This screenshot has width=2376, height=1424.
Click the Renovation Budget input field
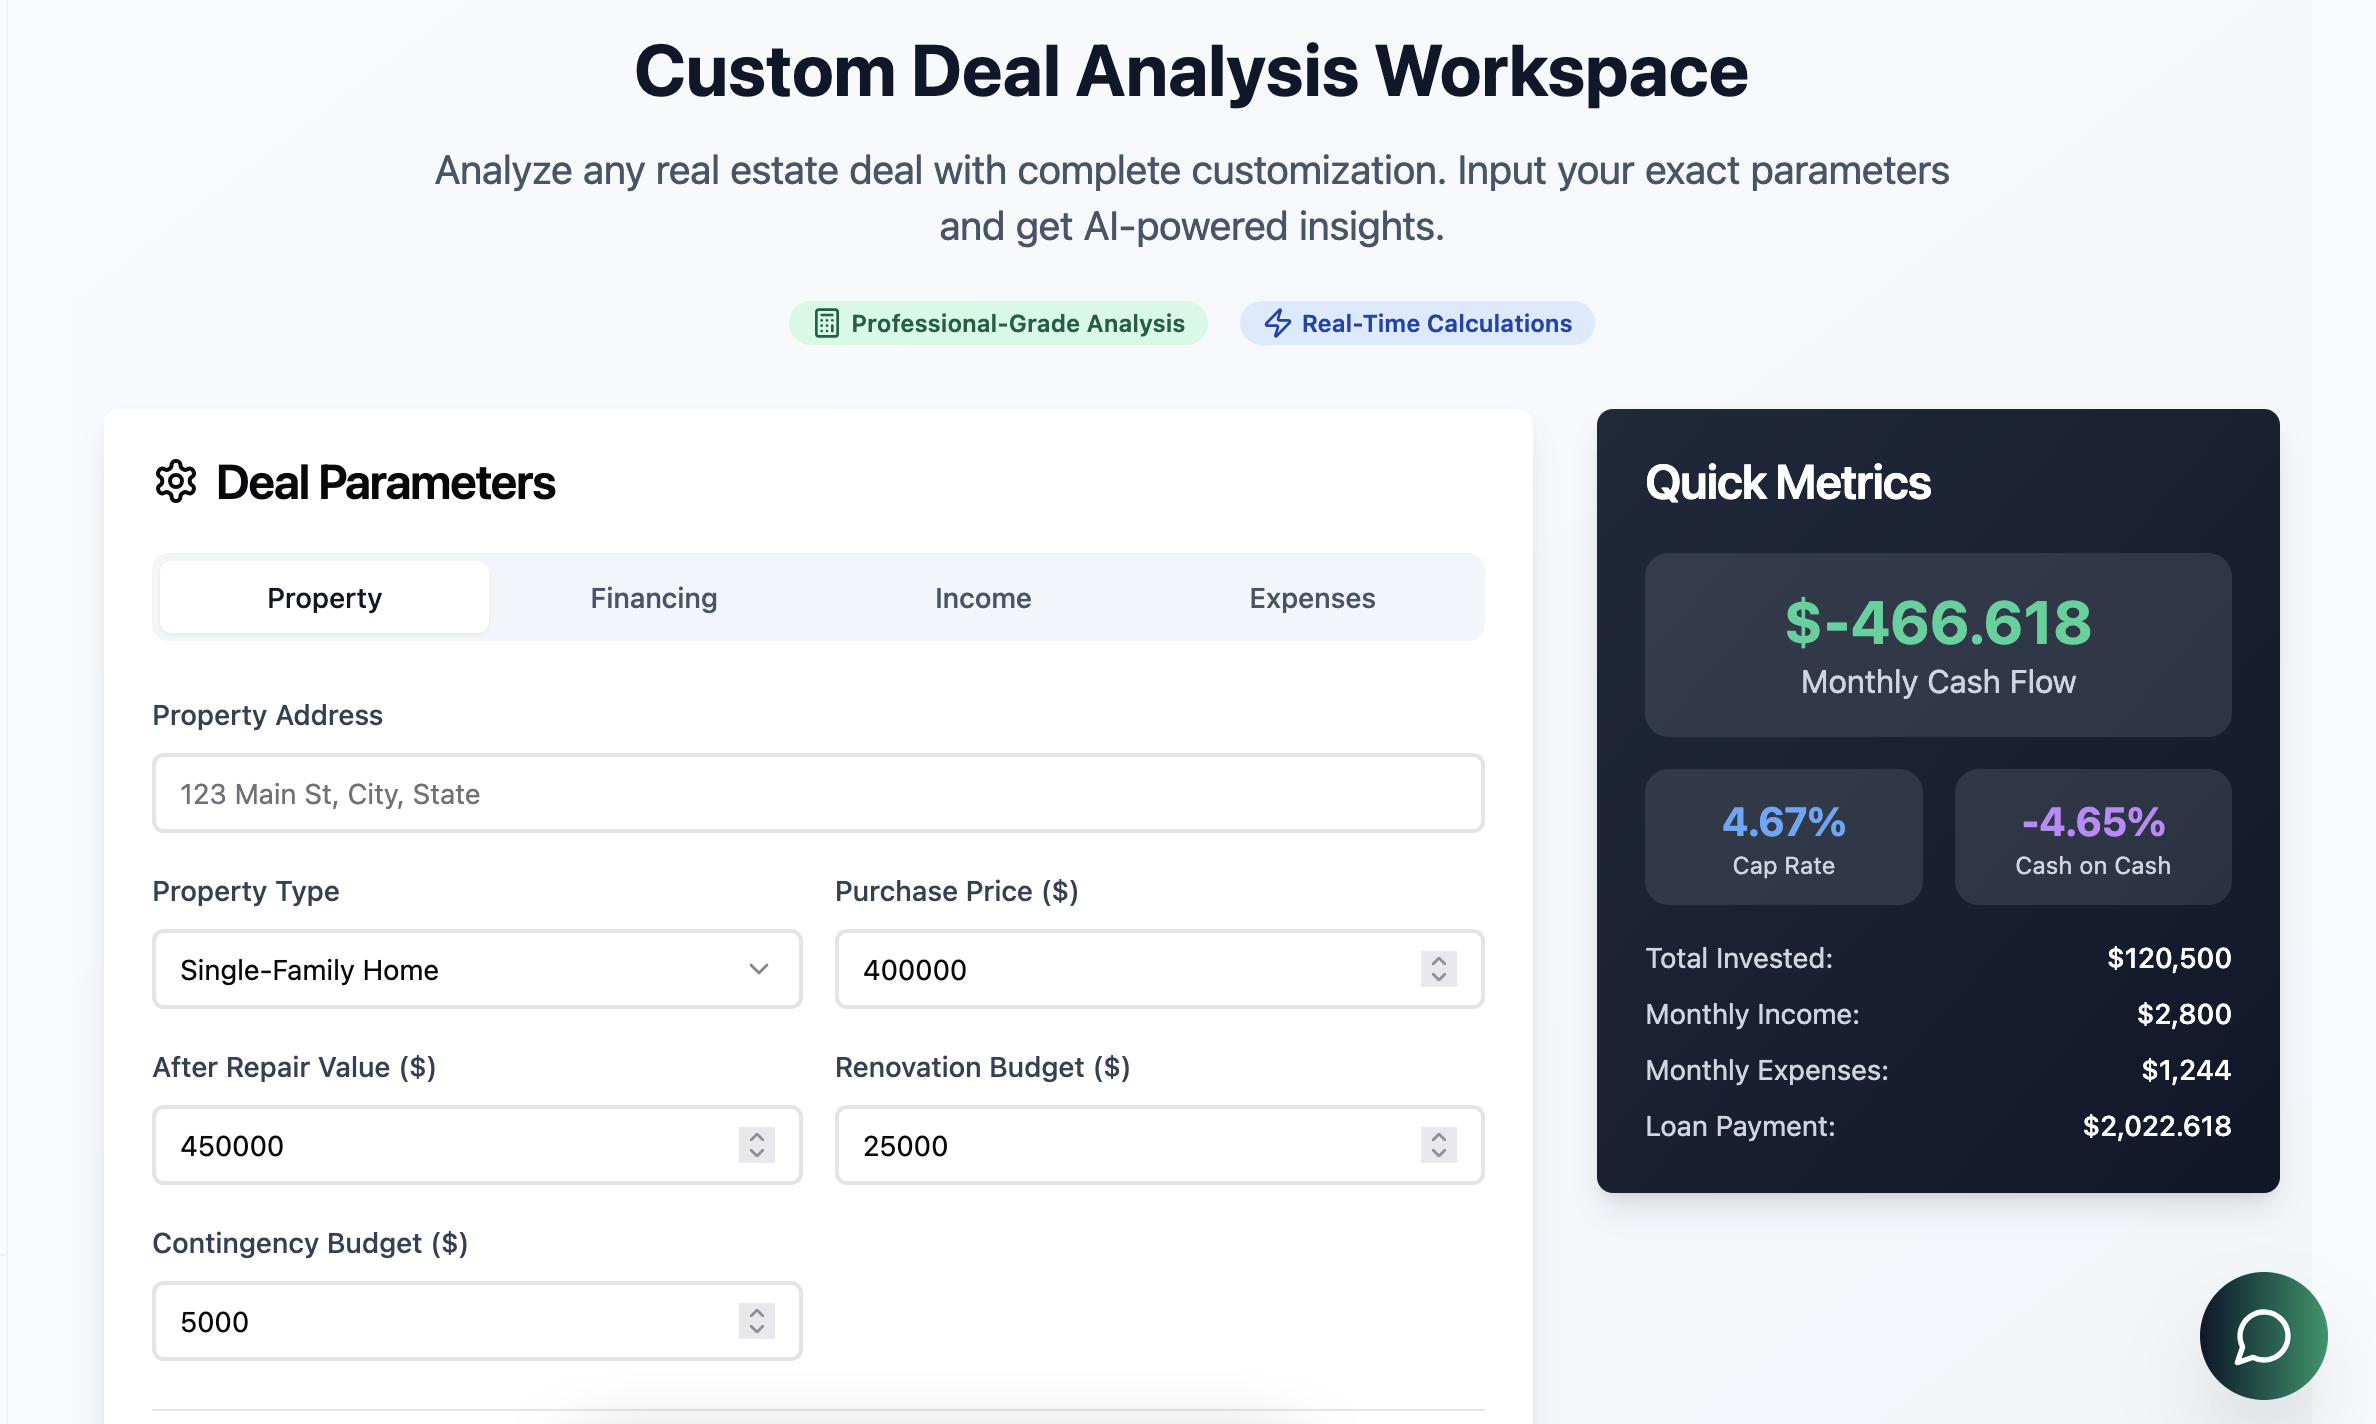tap(1159, 1145)
